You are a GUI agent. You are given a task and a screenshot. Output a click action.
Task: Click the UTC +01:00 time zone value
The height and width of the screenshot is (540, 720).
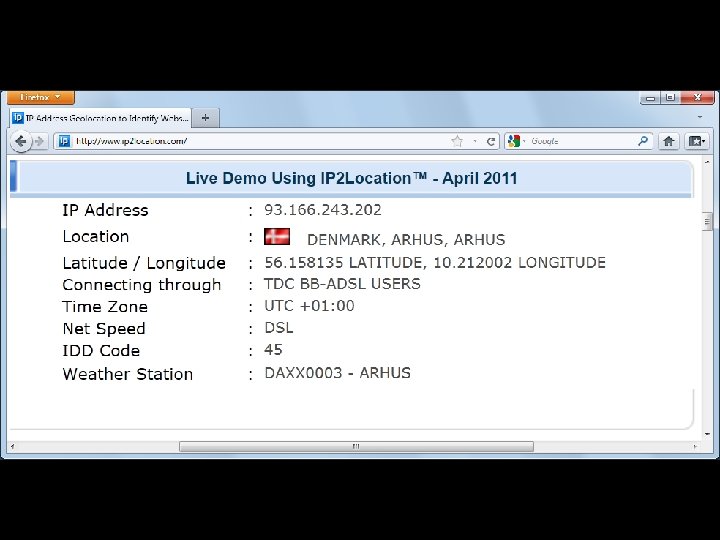click(x=309, y=306)
